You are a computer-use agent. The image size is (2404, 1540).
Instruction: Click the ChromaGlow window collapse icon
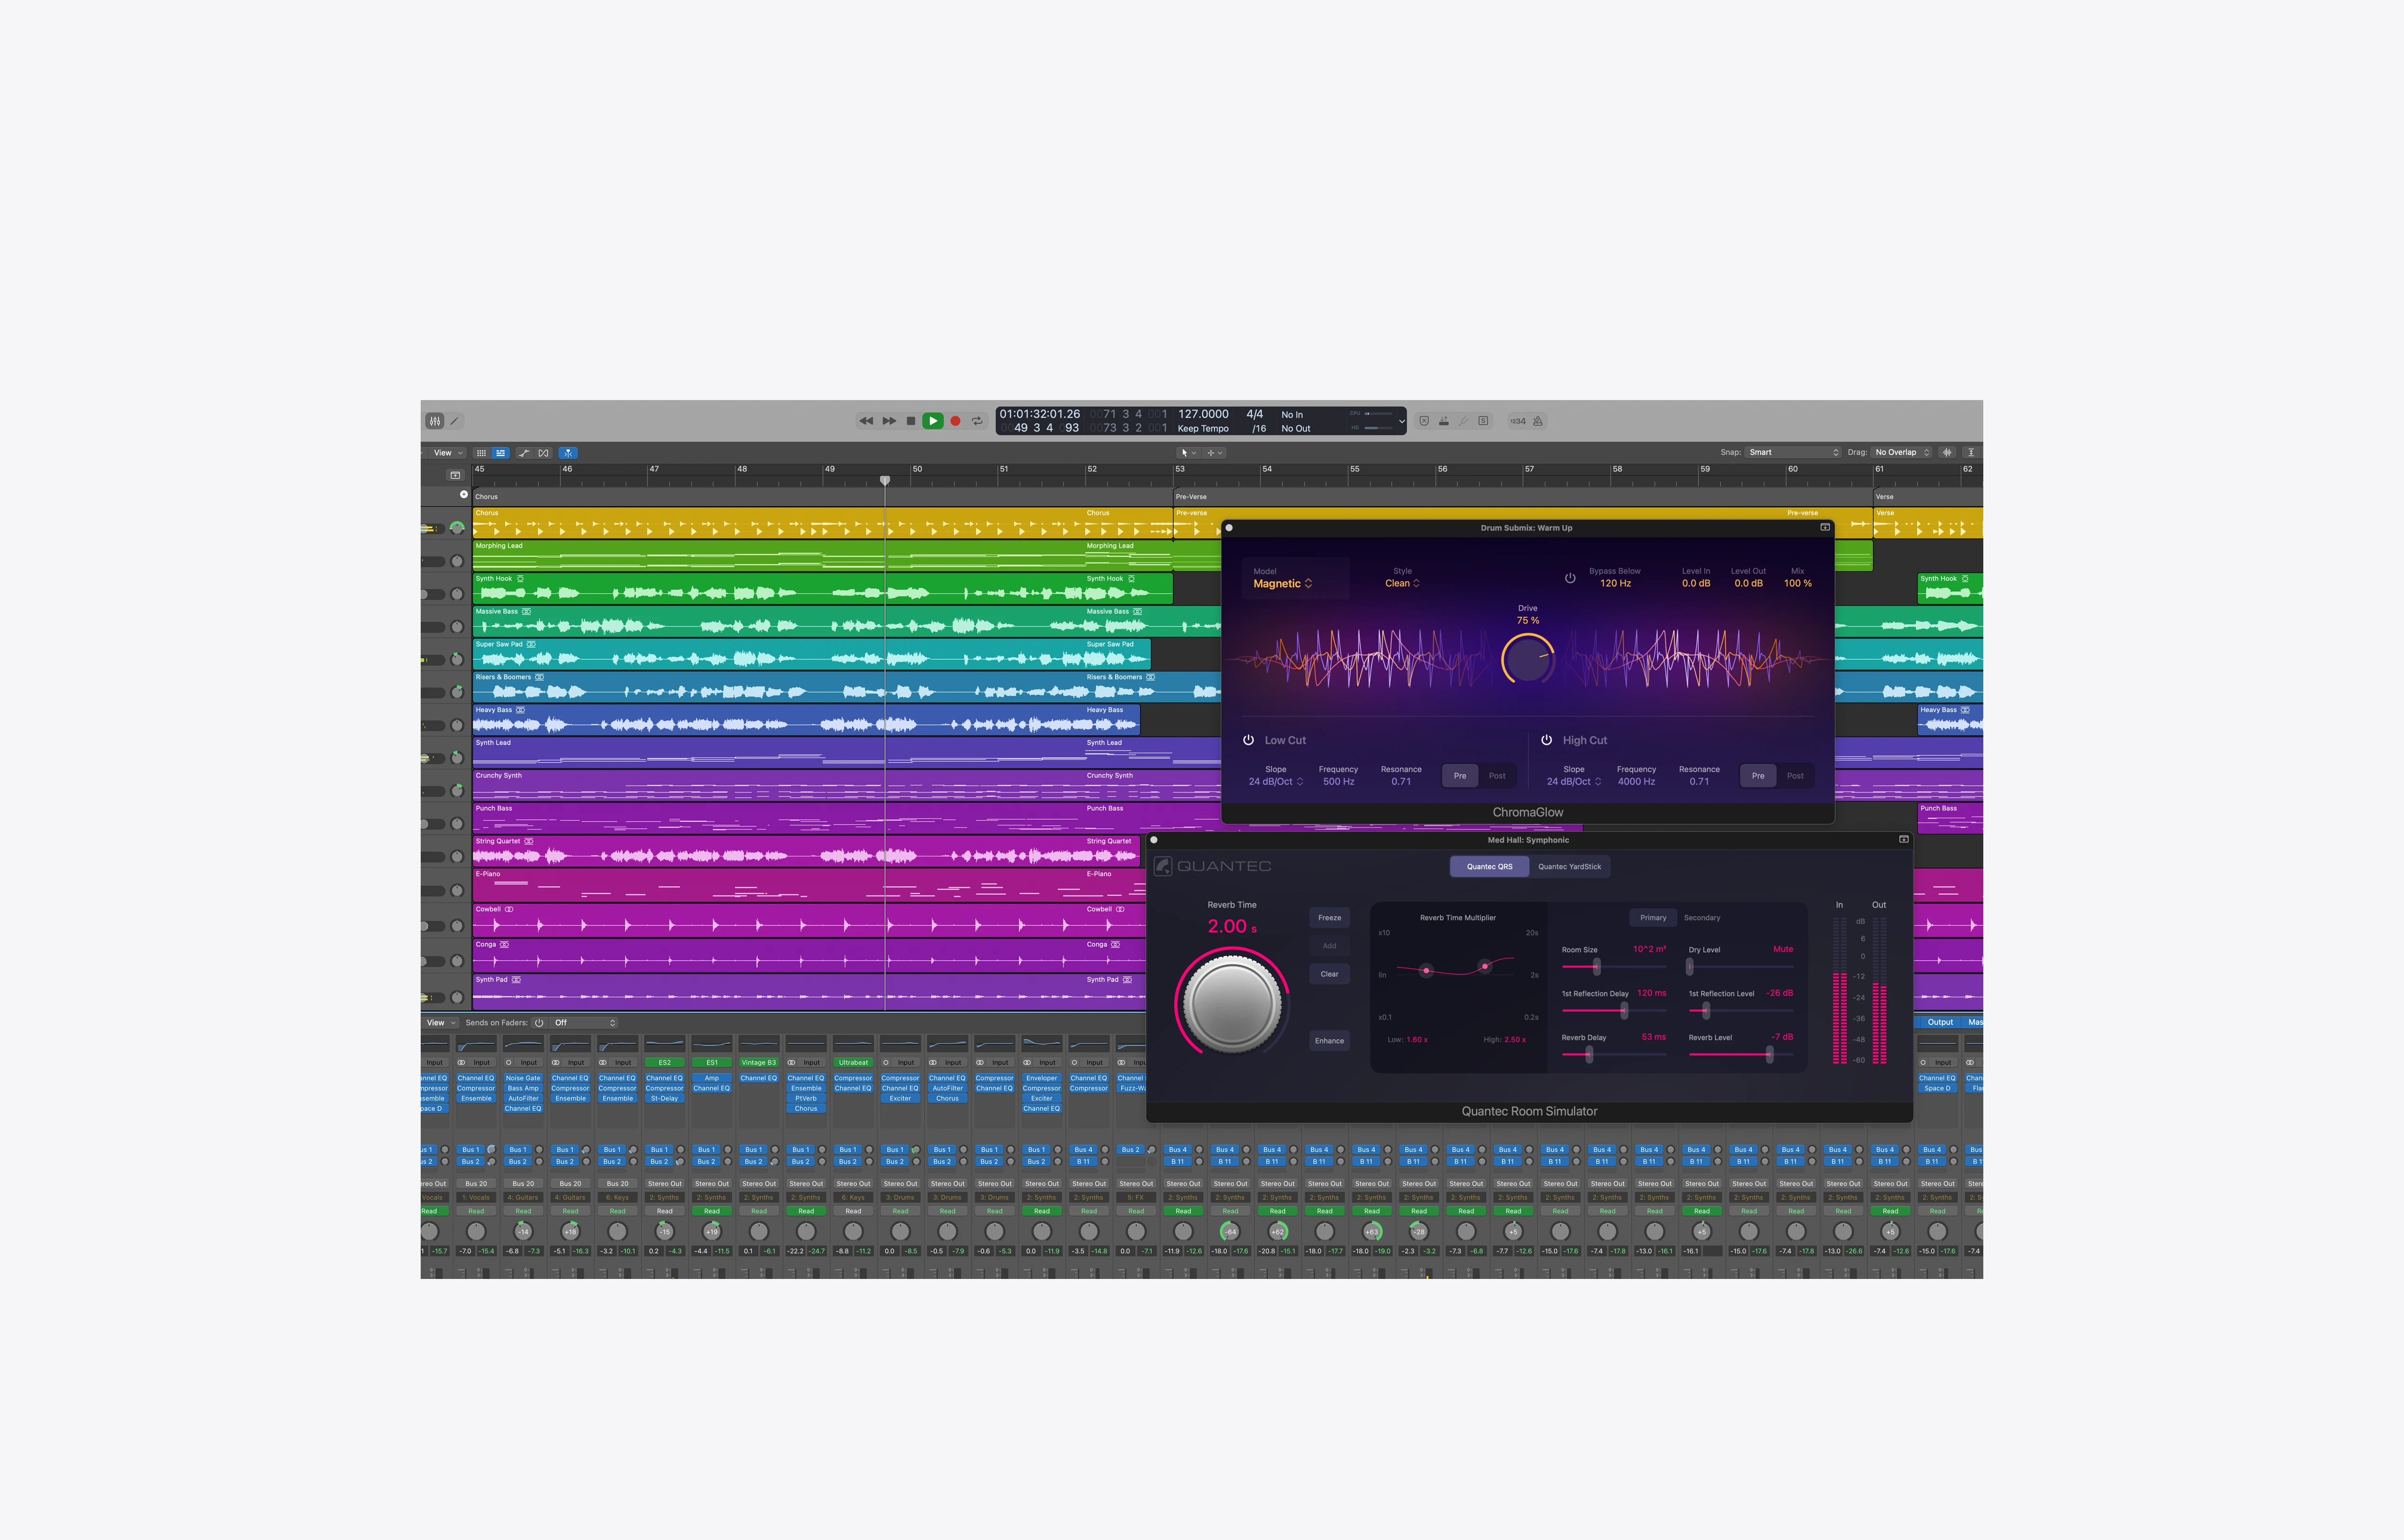[1825, 527]
